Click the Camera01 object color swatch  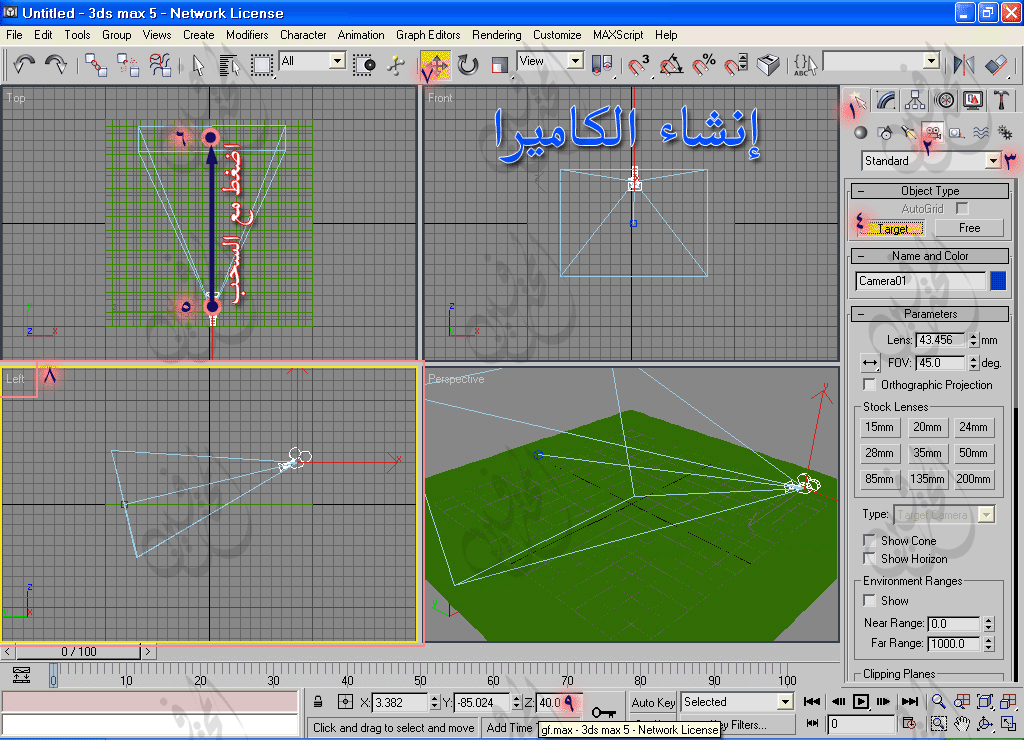point(998,281)
